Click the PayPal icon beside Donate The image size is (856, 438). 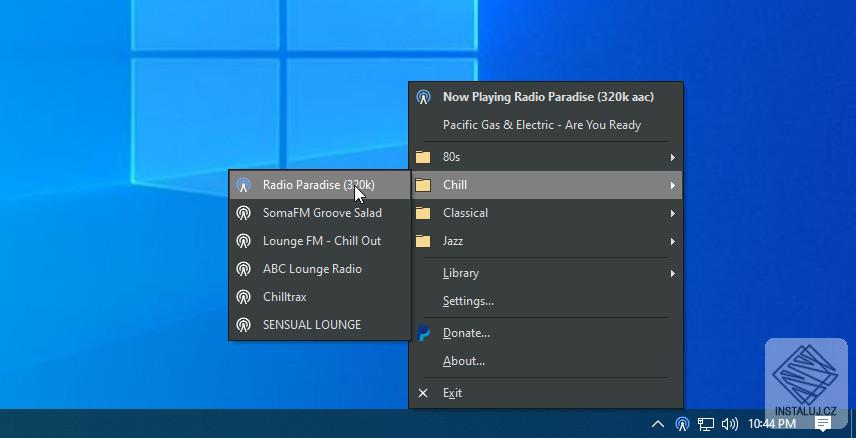tap(423, 333)
